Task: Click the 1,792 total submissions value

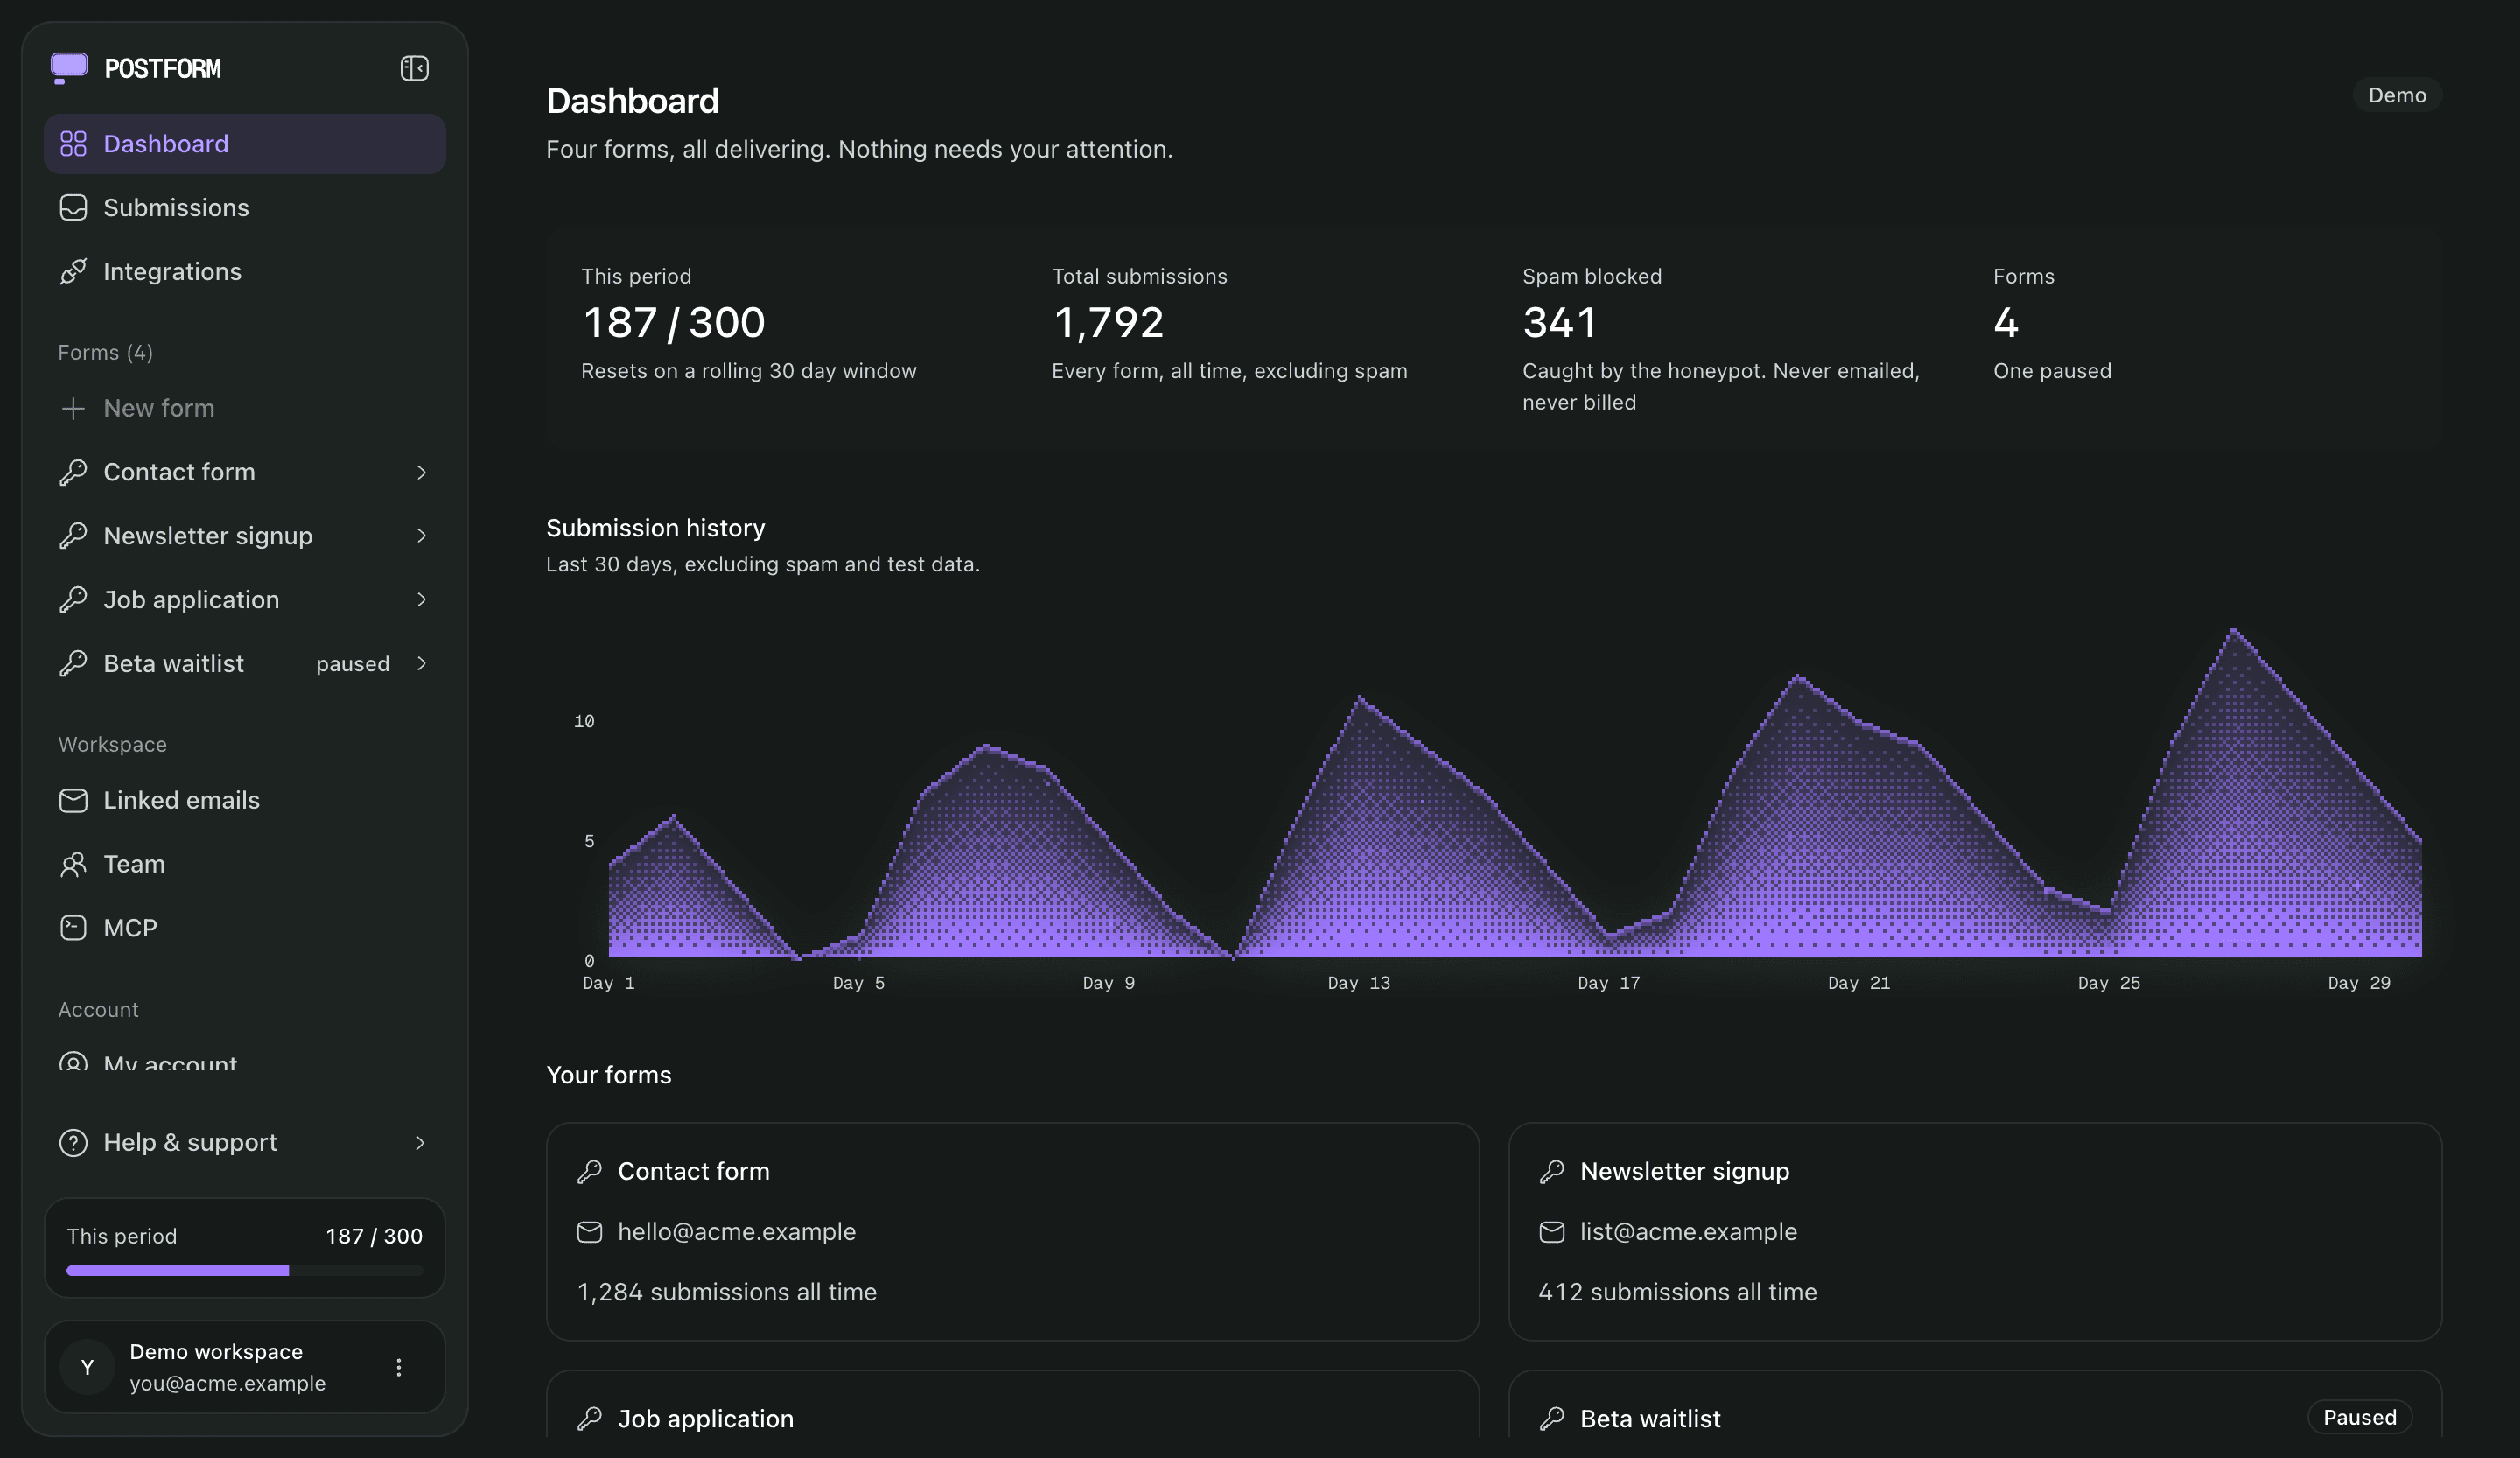Action: click(x=1108, y=322)
